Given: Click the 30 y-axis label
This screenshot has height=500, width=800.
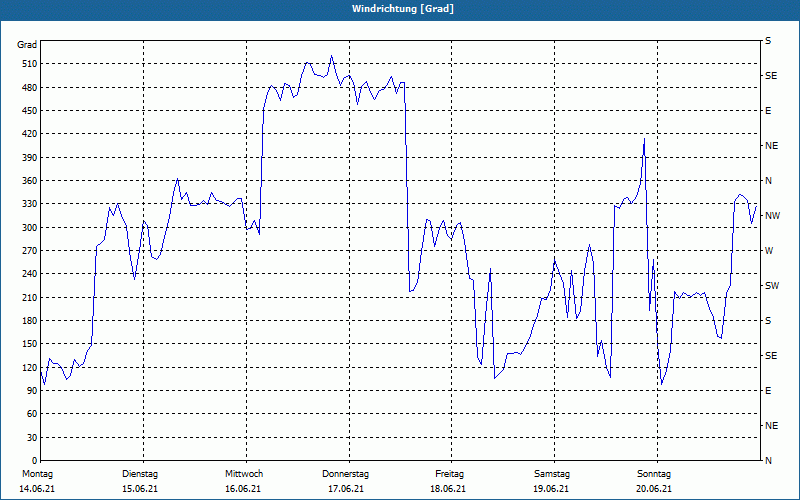Looking at the screenshot, I should click(32, 437).
